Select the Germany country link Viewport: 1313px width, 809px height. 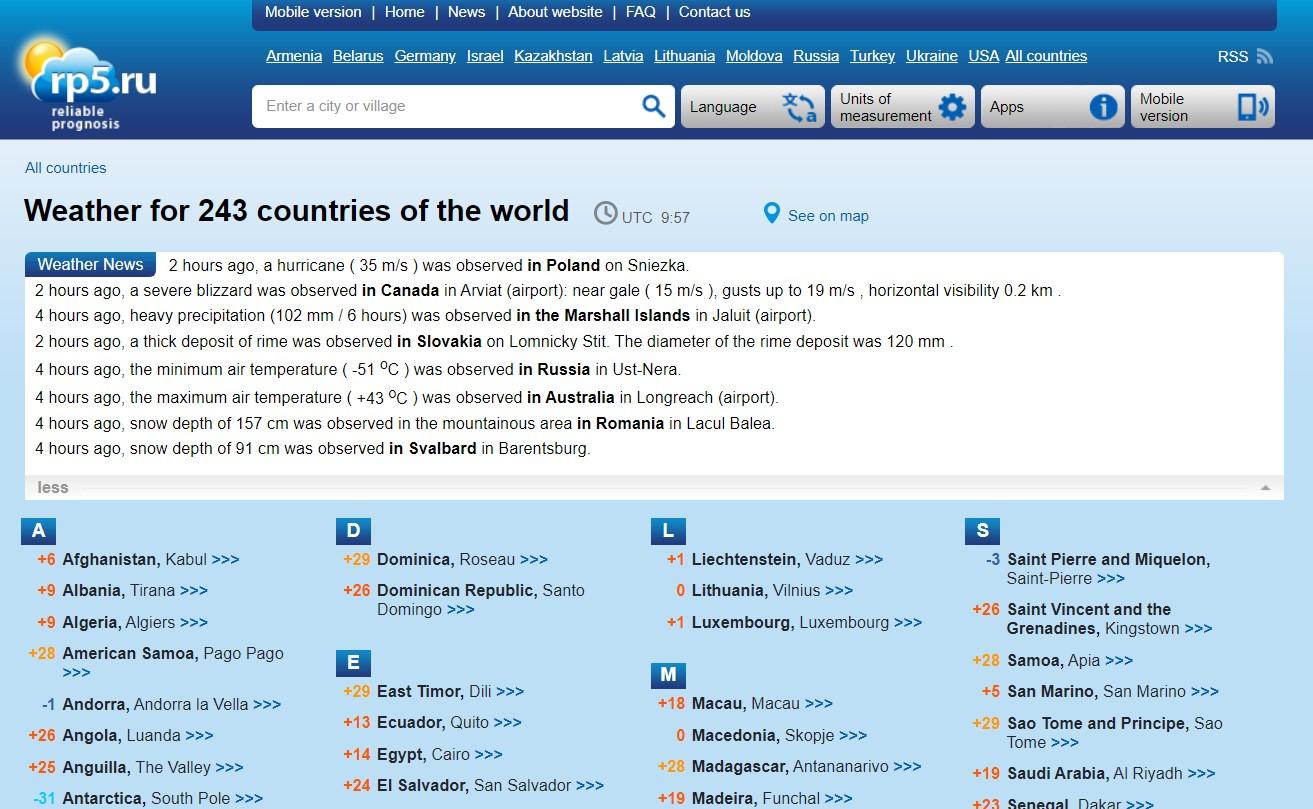pos(425,56)
